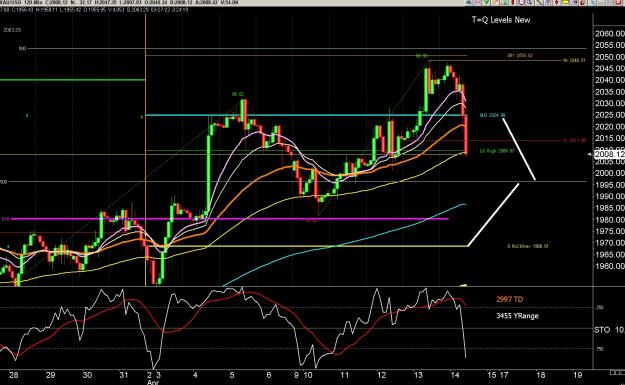This screenshot has width=625, height=385.
Task: Click the '0 RollOver 1968.61' level label
Action: coord(528,246)
